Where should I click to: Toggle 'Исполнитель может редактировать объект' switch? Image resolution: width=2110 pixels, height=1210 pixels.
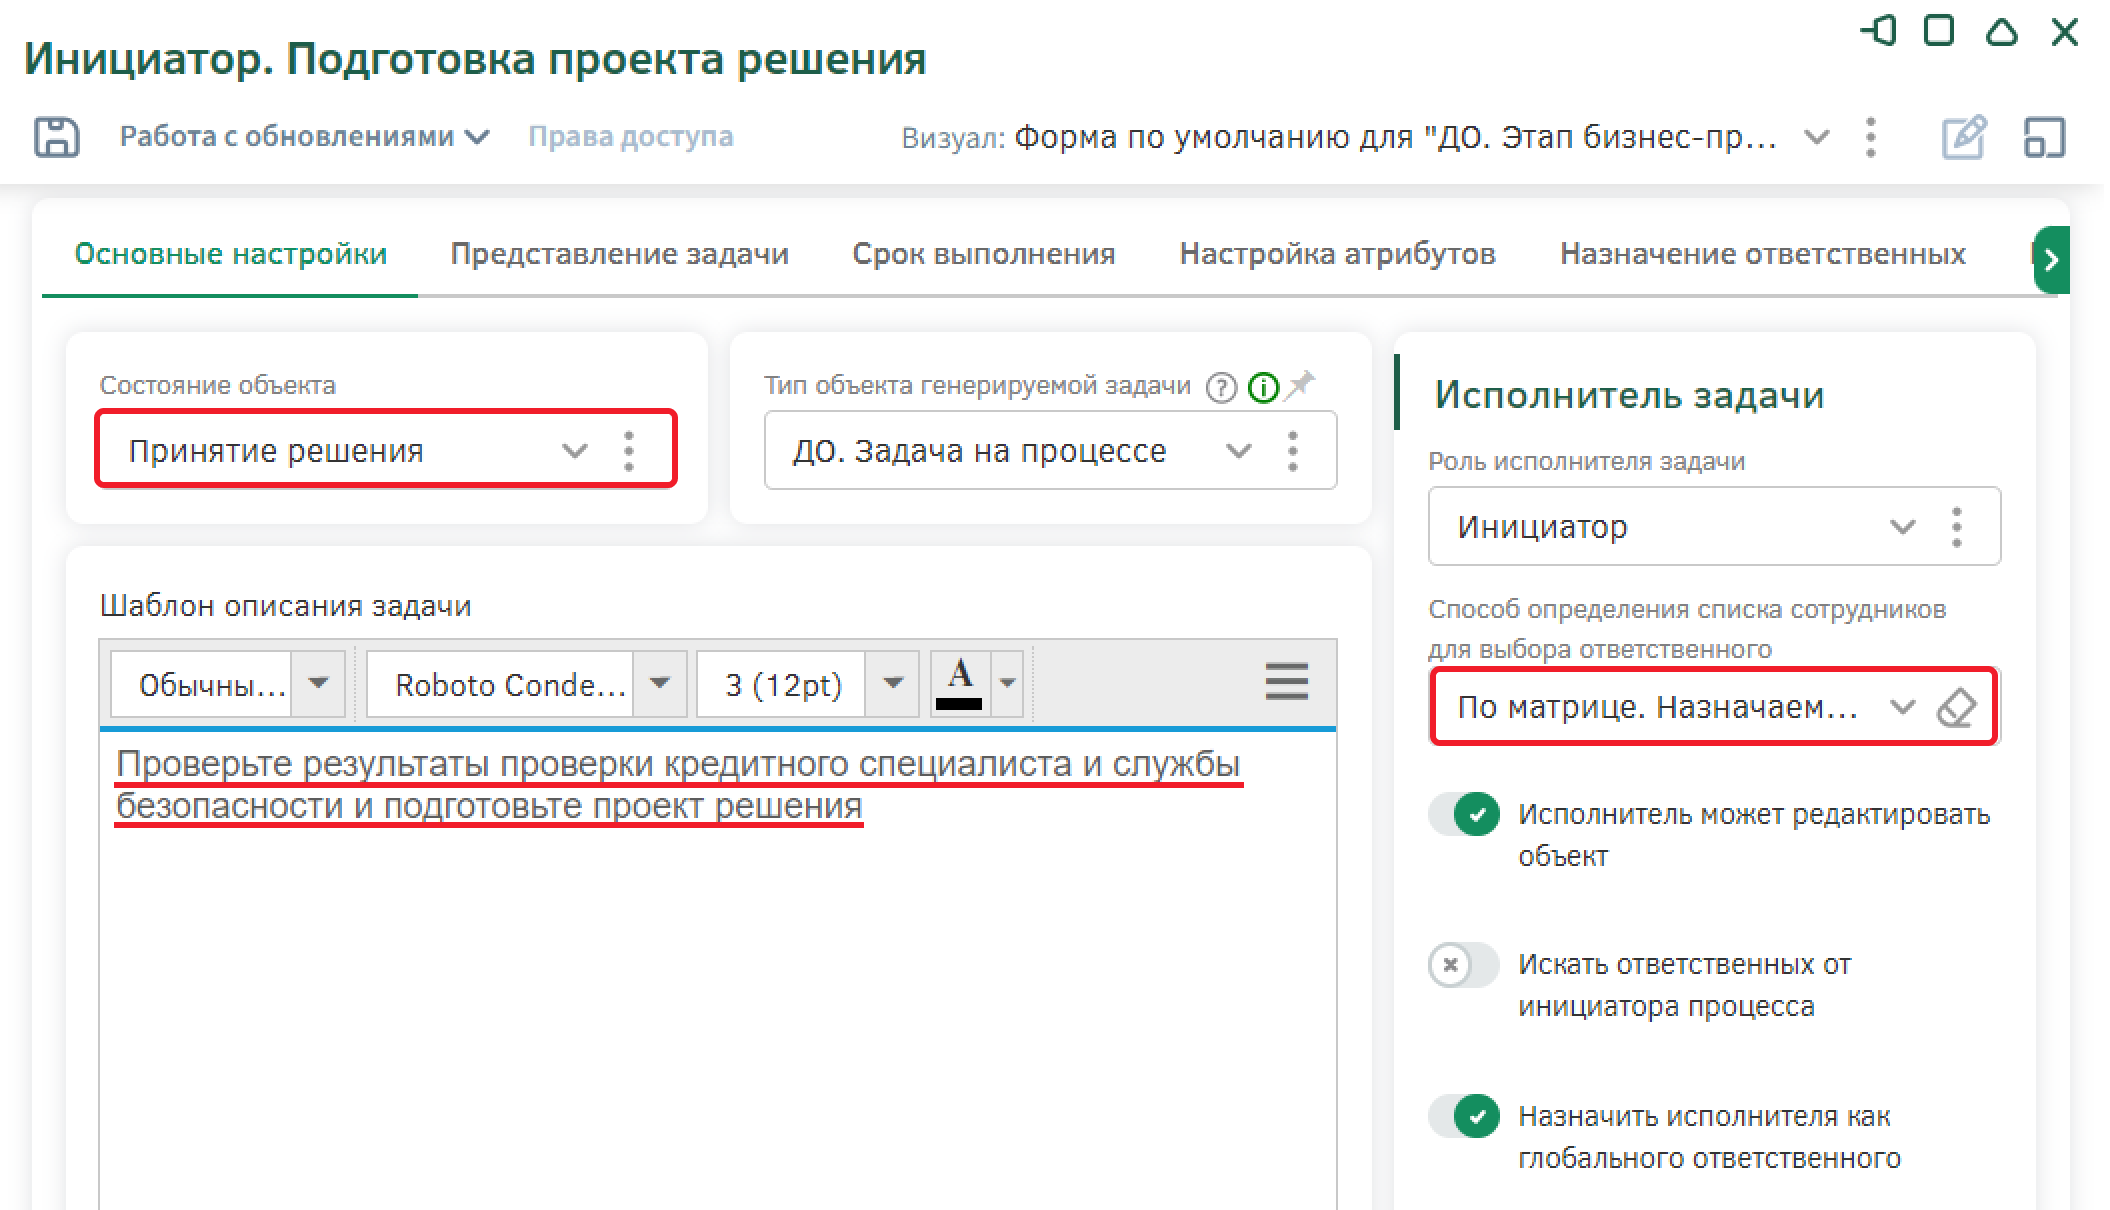click(1464, 814)
